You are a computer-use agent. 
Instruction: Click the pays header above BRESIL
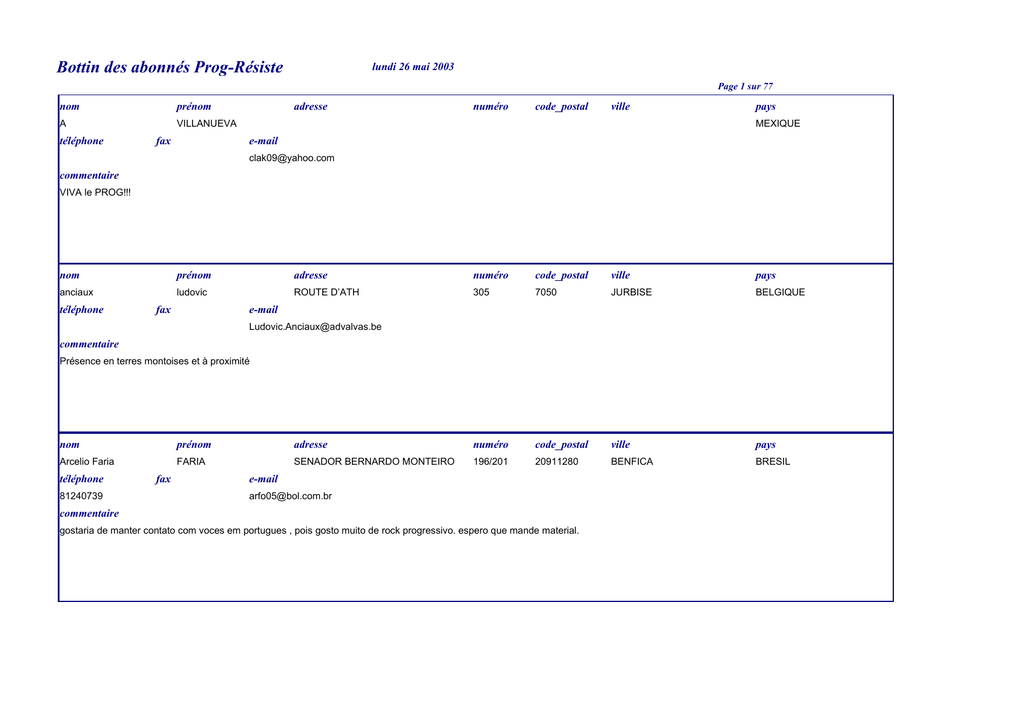coord(765,445)
